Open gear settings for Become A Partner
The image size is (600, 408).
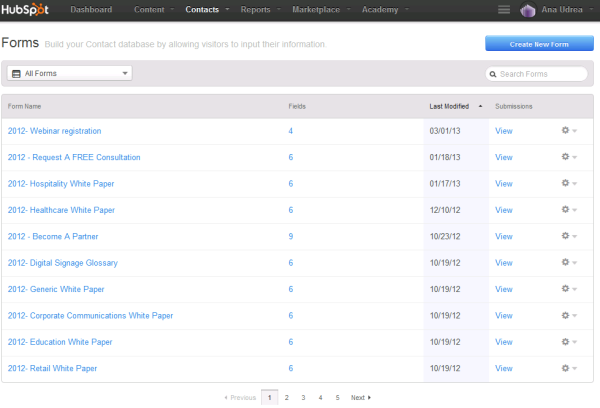[568, 236]
